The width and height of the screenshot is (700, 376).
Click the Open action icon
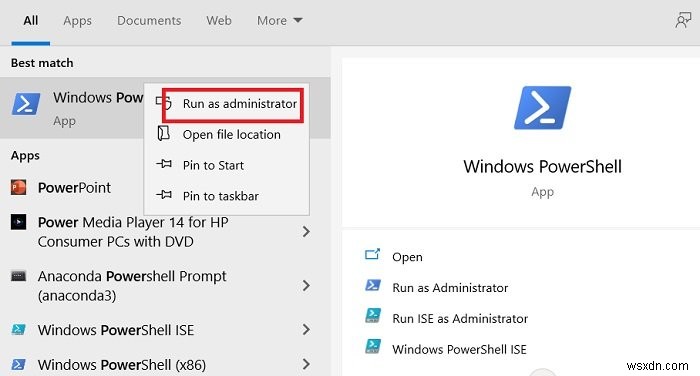pyautogui.click(x=373, y=255)
